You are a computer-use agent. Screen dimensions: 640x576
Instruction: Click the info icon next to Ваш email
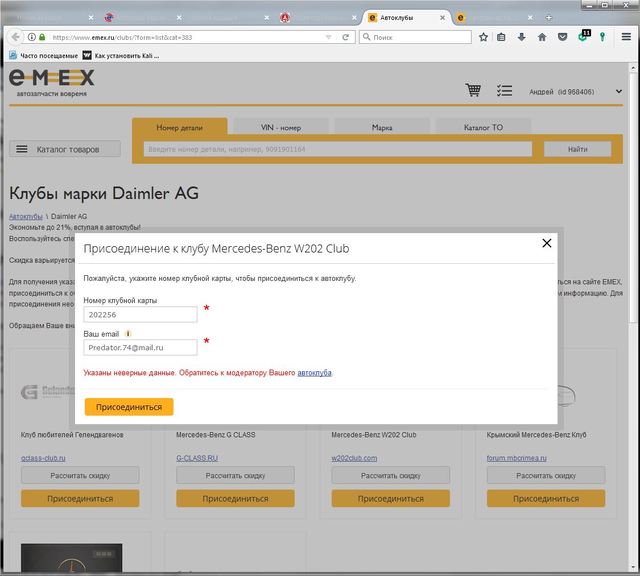[x=128, y=334]
